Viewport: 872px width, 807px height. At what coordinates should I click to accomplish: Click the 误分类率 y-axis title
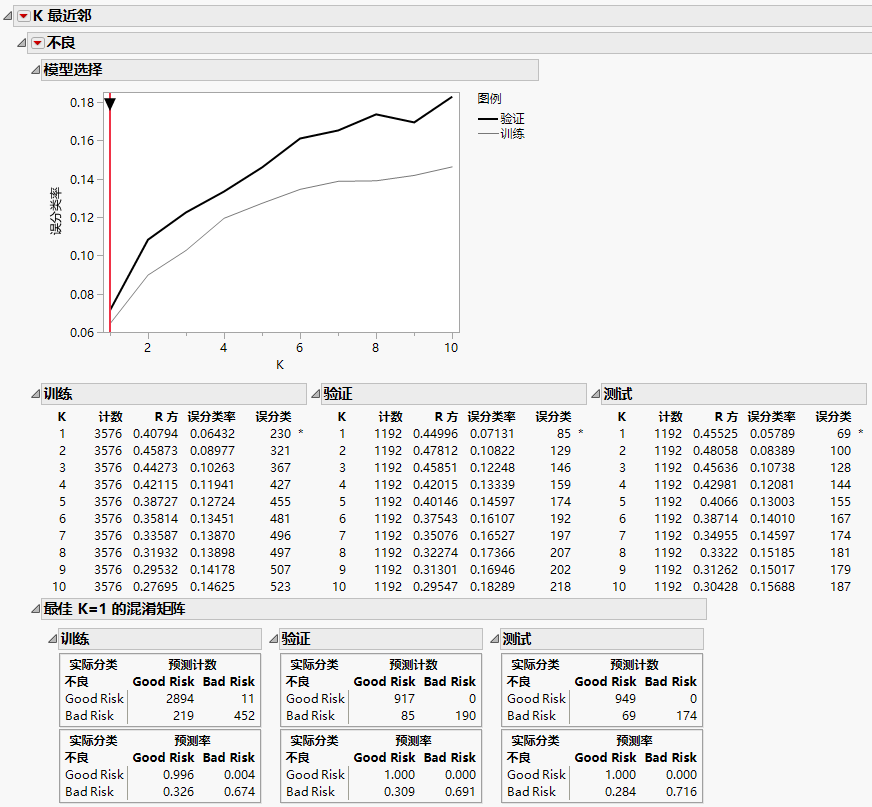tap(57, 211)
